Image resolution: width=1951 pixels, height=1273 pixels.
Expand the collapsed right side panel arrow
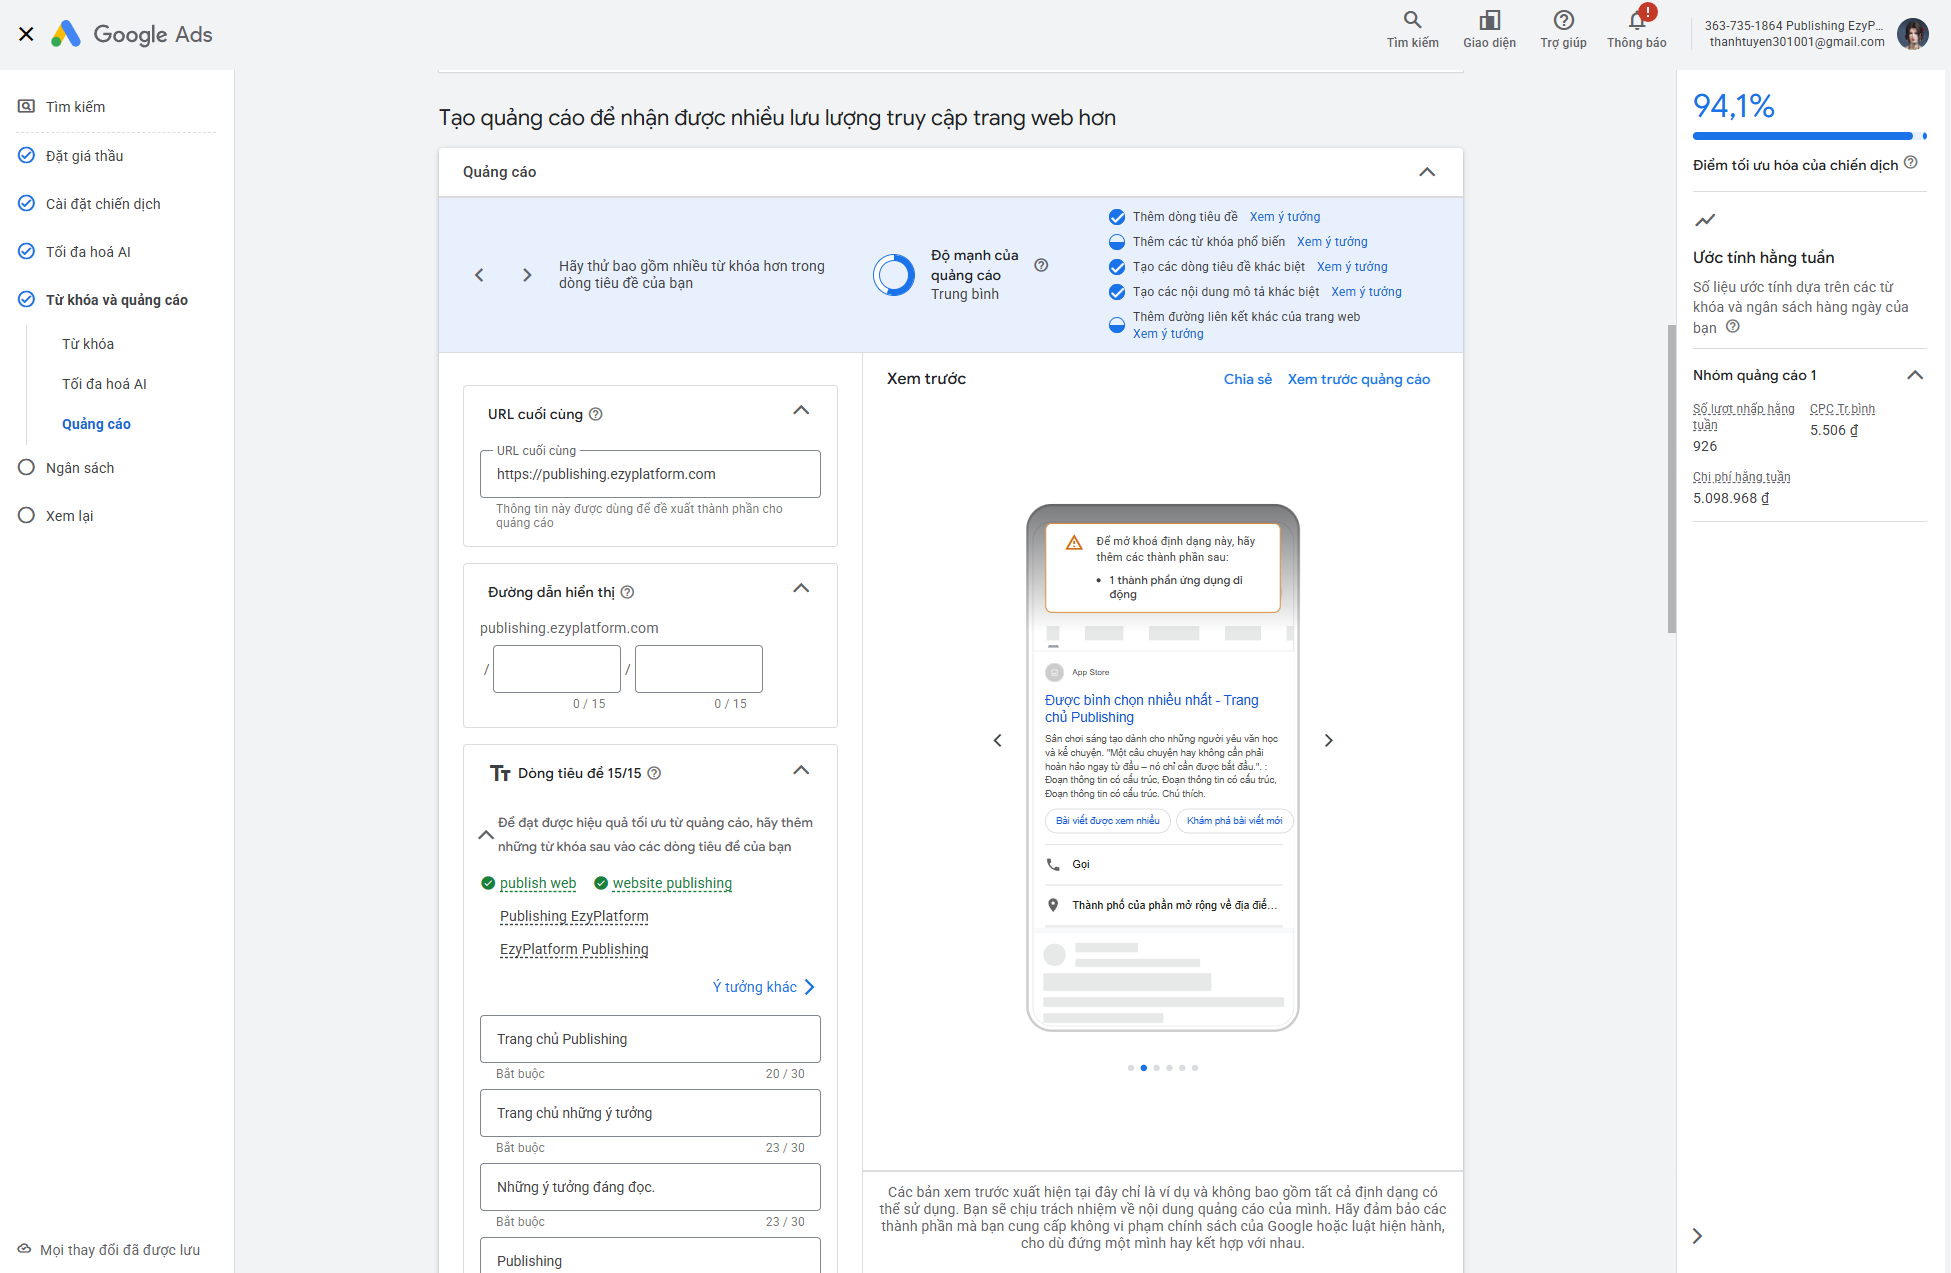tap(1697, 1236)
